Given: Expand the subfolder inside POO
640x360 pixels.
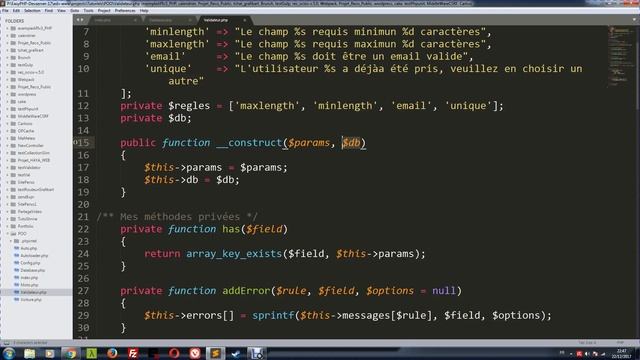Looking at the screenshot, I should [11, 241].
